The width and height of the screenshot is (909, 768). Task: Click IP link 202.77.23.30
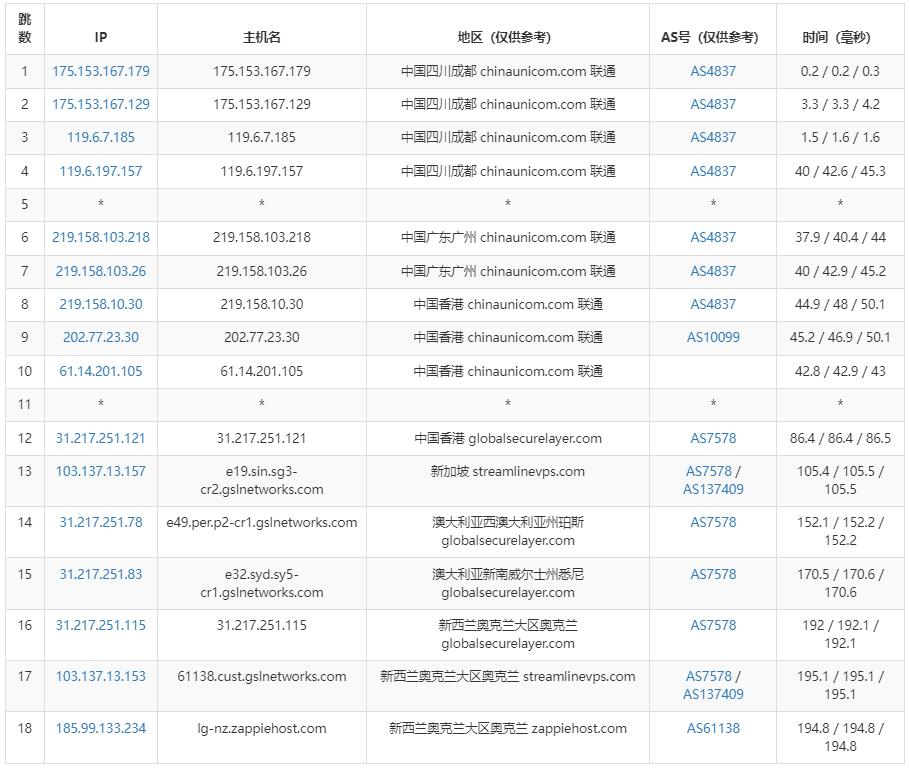click(x=101, y=337)
